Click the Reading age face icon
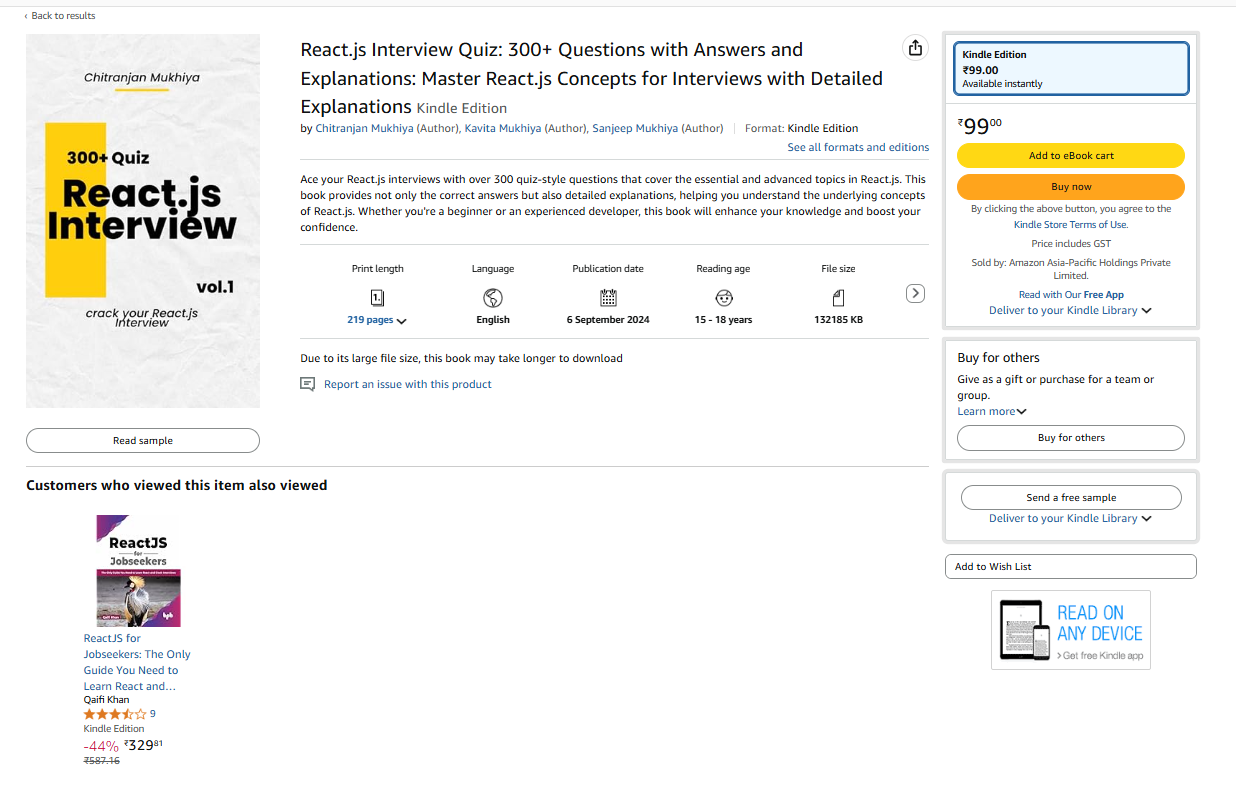1236x789 pixels. pyautogui.click(x=724, y=298)
